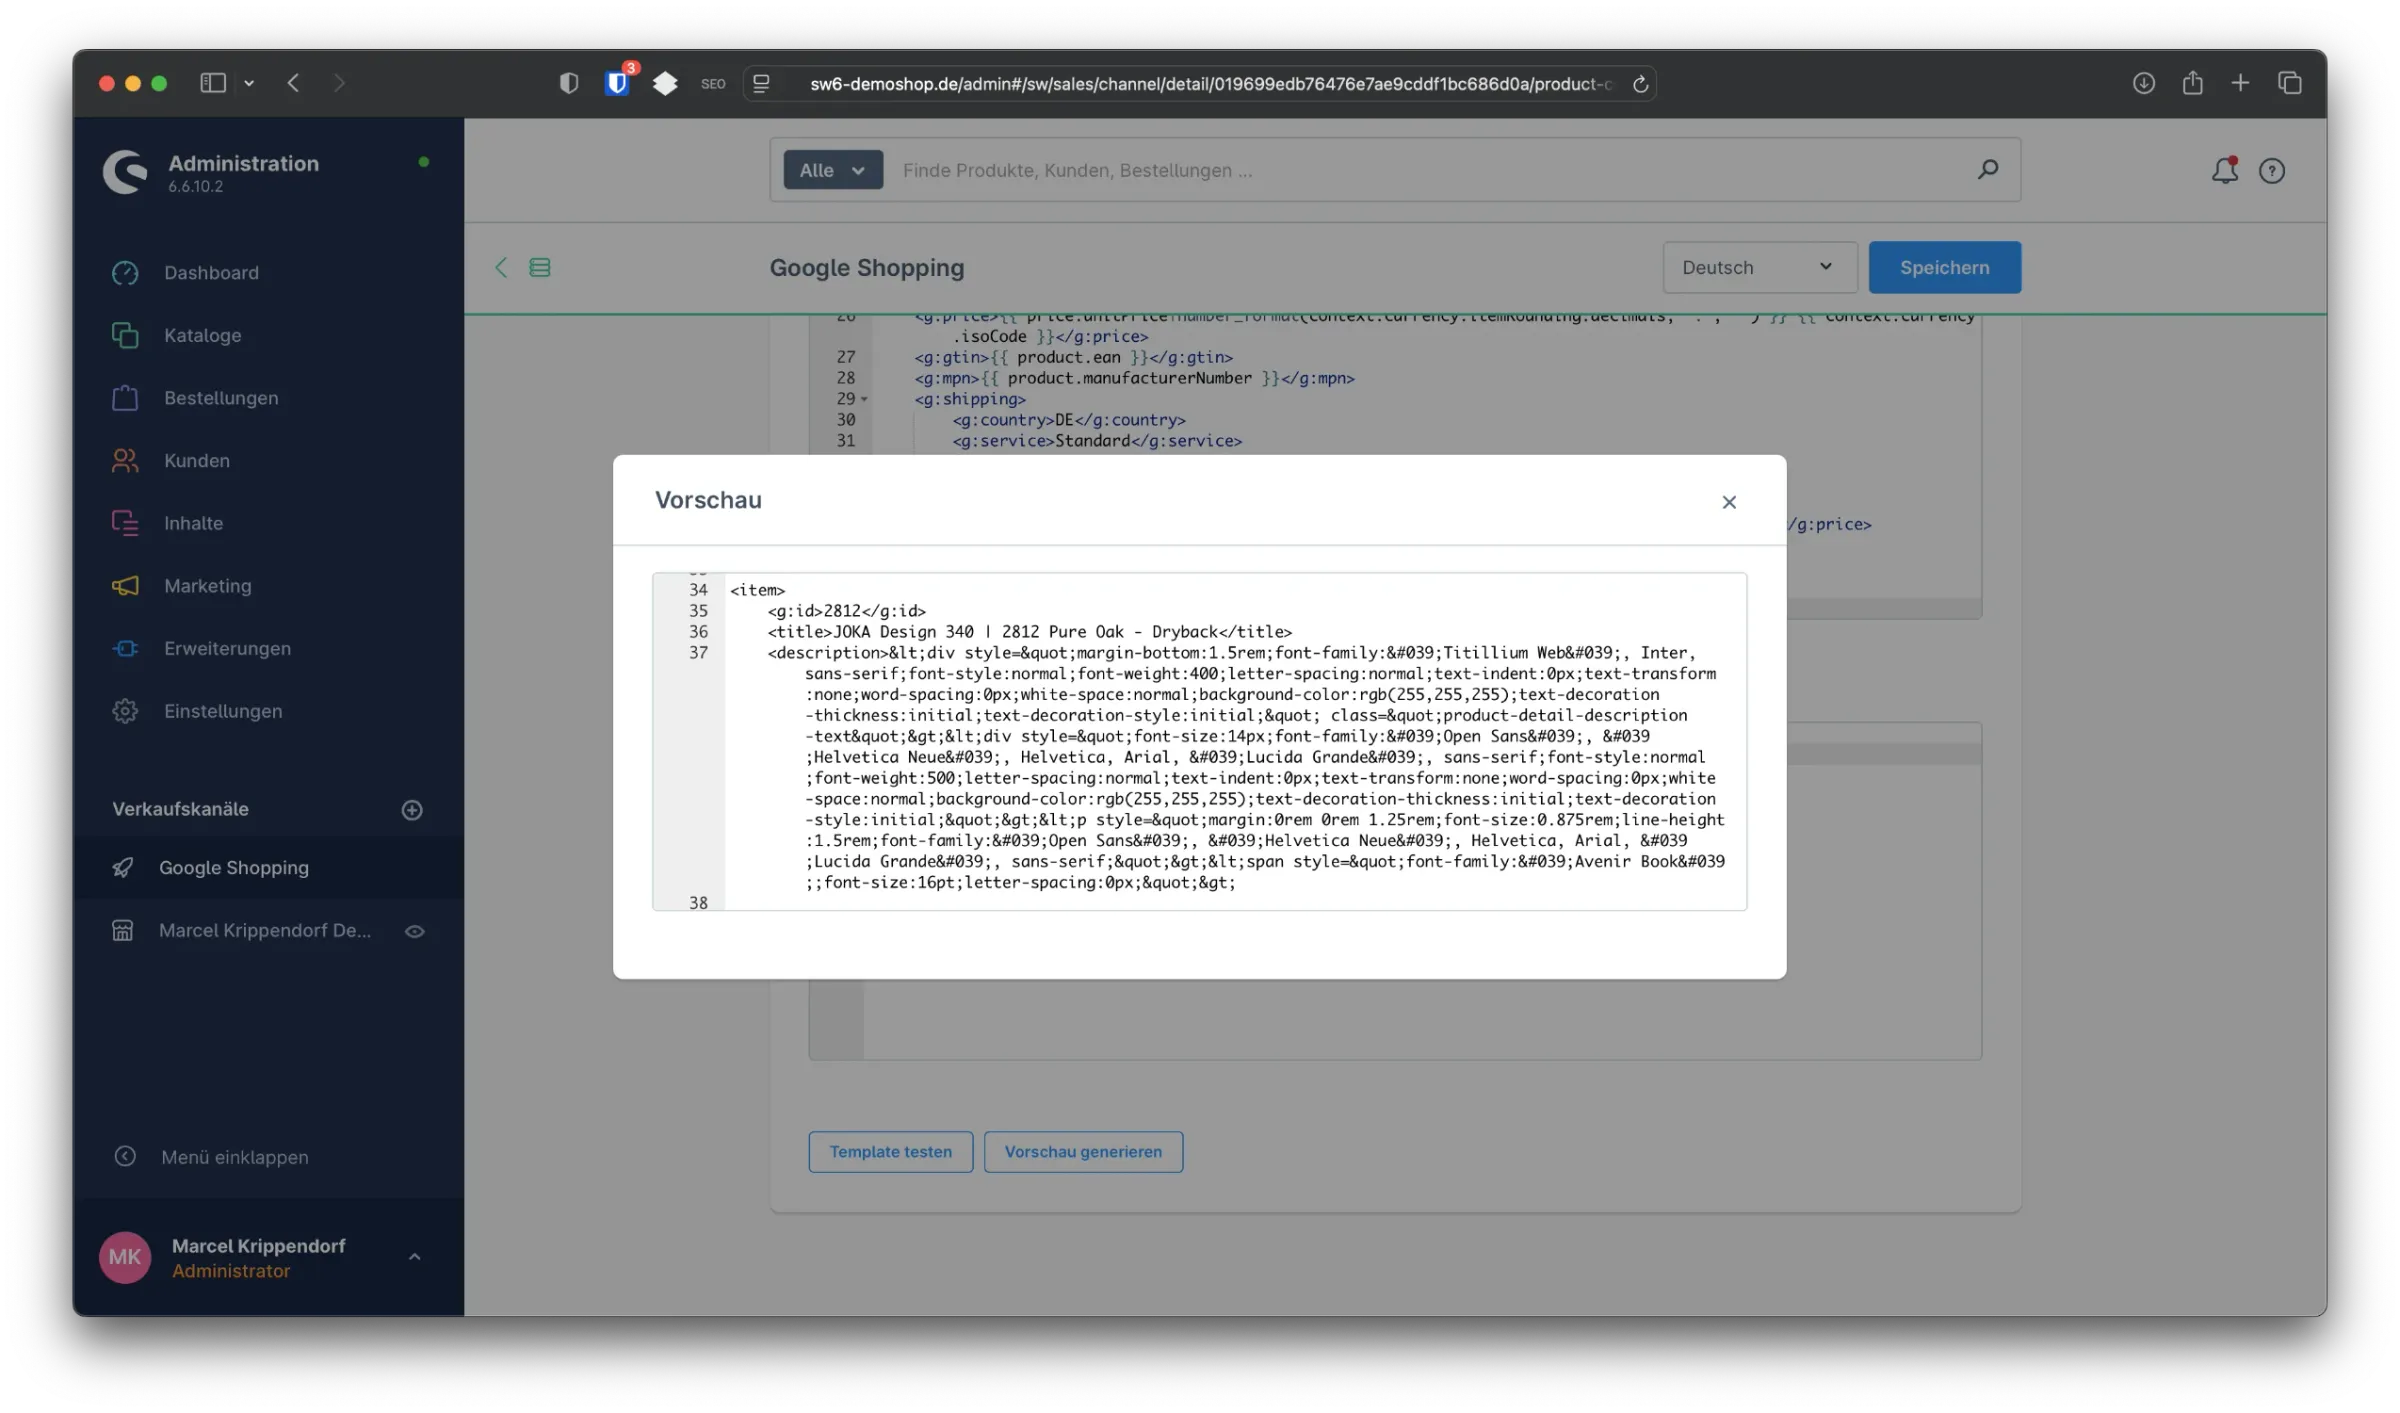Click Menü einklappen to collapse sidebar
The image size is (2400, 1413).
234,1157
